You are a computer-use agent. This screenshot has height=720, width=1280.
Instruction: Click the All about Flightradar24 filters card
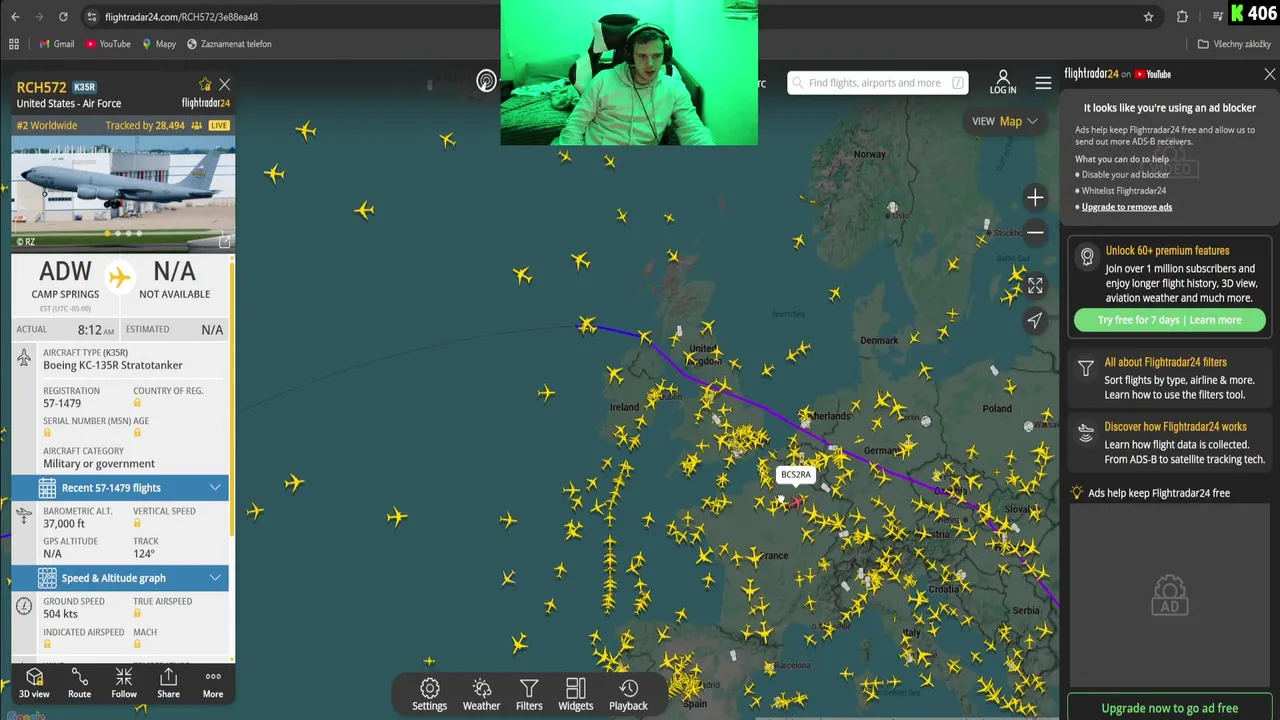click(x=1169, y=378)
